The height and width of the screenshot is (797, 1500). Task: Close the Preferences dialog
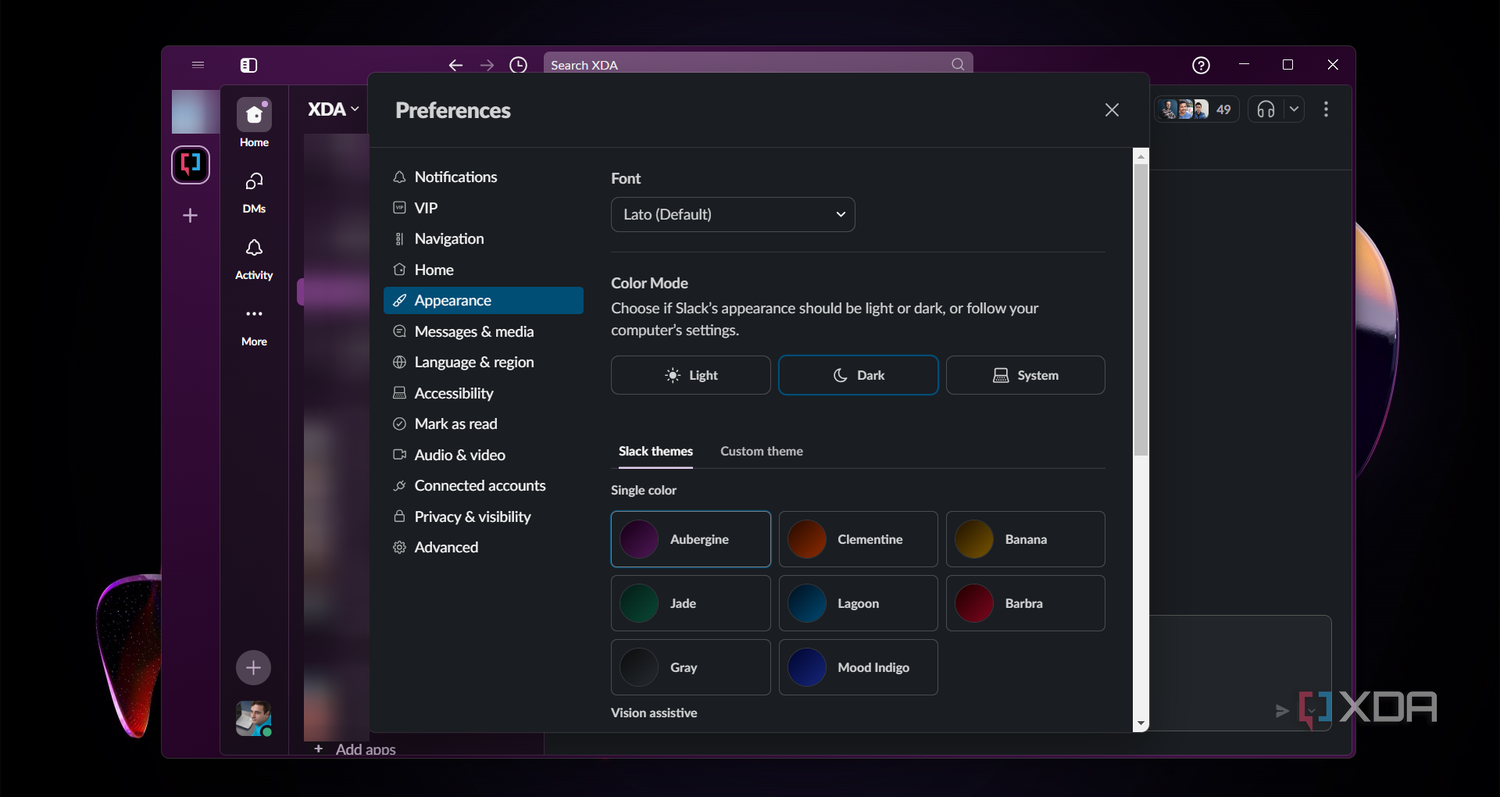(1112, 110)
